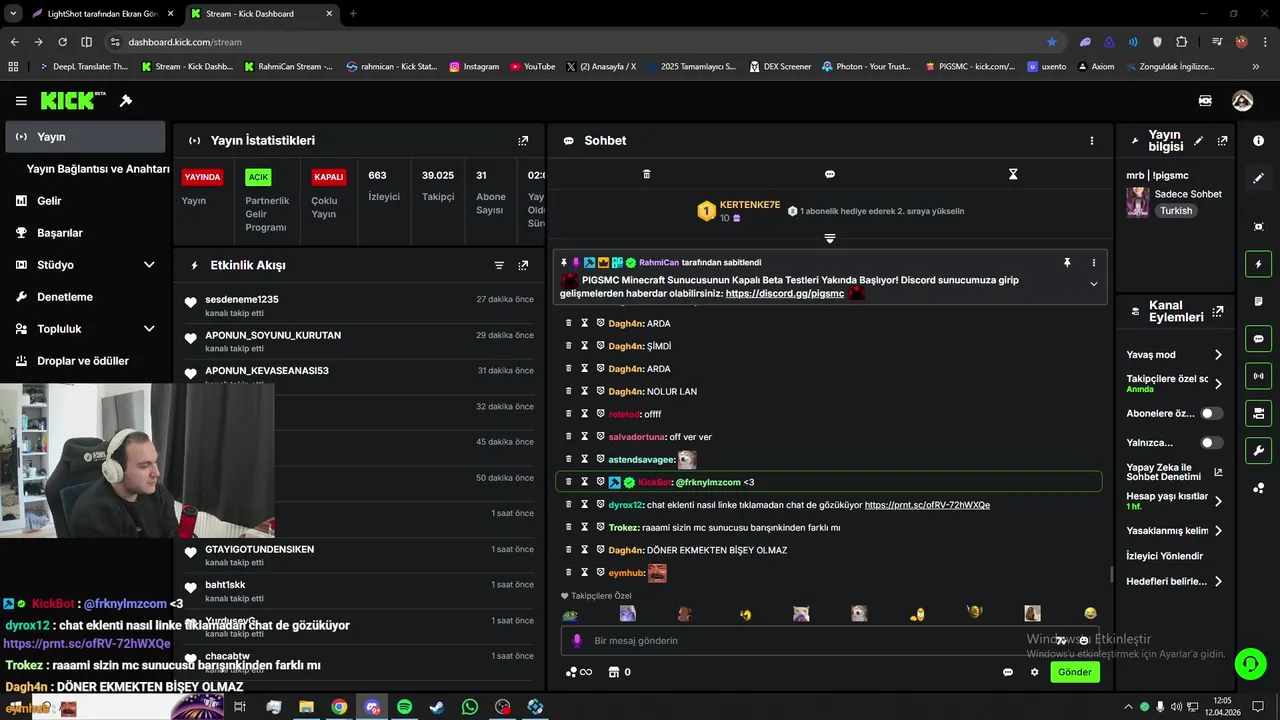Toggle the Abonelere öz... switch
Image resolution: width=1280 pixels, height=720 pixels.
coord(1211,413)
